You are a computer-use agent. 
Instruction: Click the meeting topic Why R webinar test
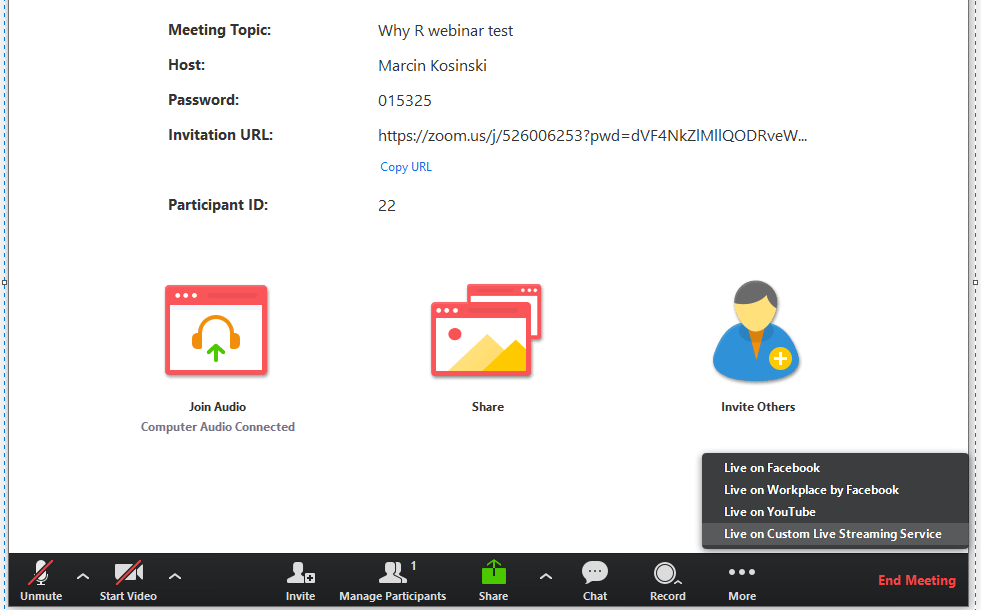pyautogui.click(x=445, y=31)
